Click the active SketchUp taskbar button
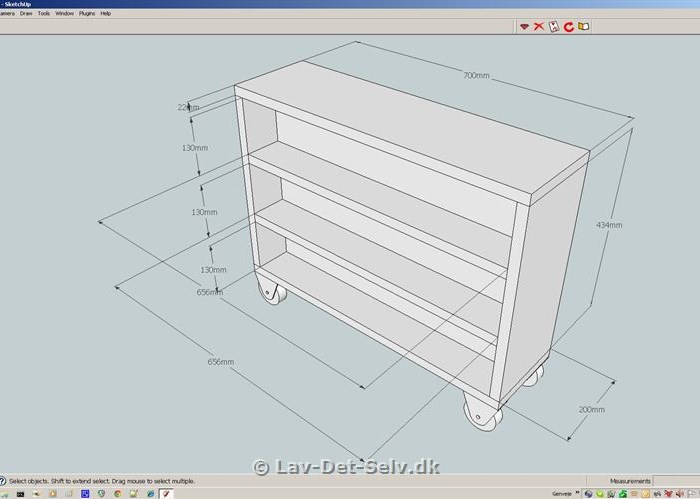 [166, 494]
